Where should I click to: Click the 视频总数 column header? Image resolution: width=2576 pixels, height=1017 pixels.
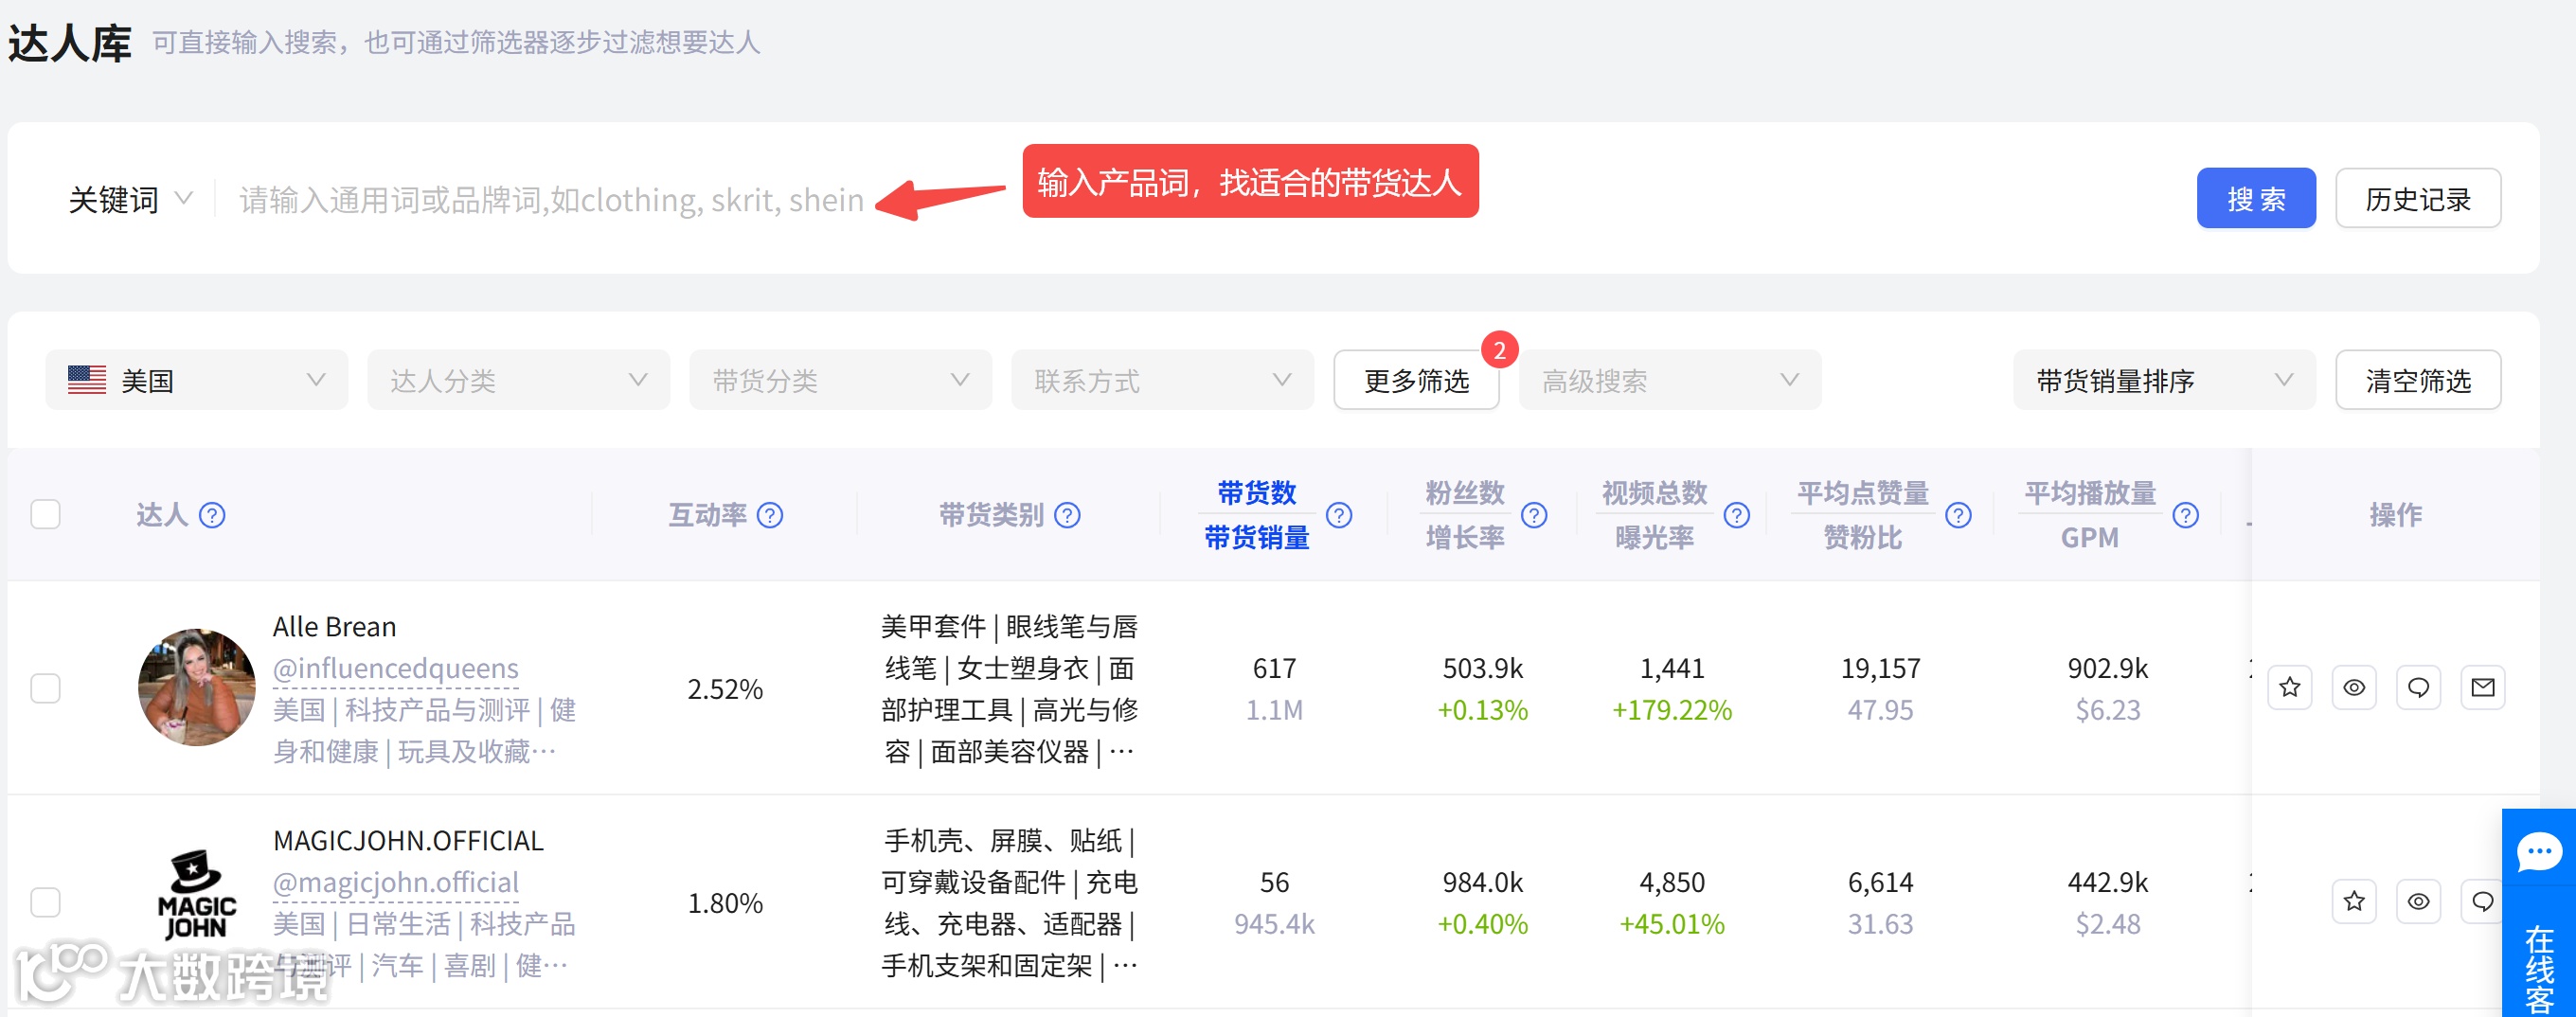point(1654,493)
